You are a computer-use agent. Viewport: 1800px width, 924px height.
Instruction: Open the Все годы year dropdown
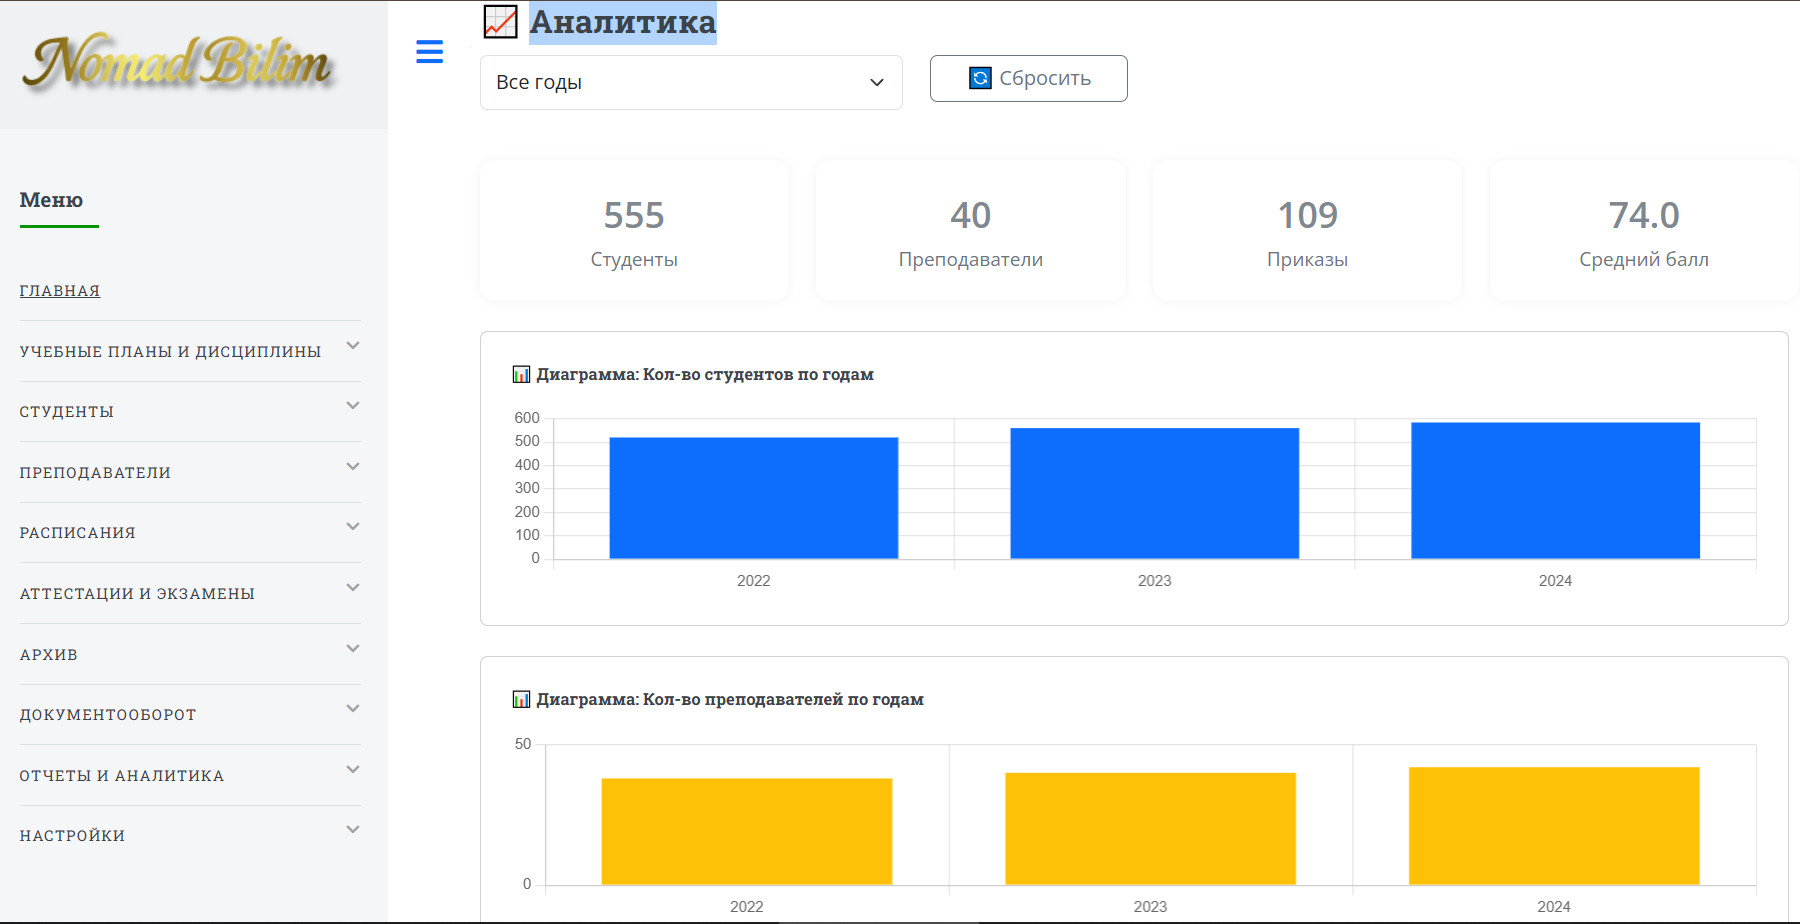[x=691, y=82]
